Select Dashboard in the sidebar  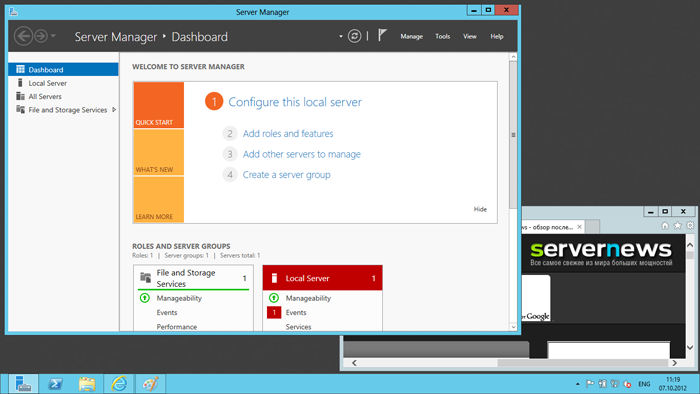coord(63,70)
